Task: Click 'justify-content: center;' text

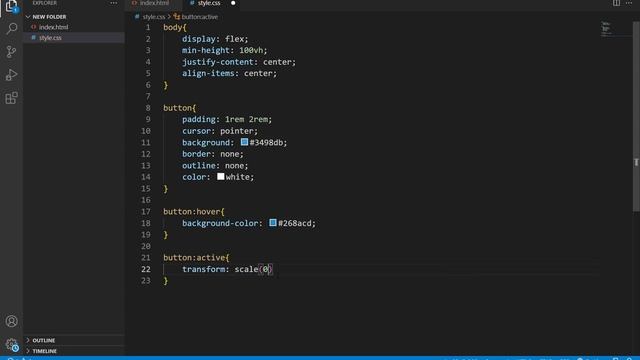Action: pyautogui.click(x=239, y=62)
